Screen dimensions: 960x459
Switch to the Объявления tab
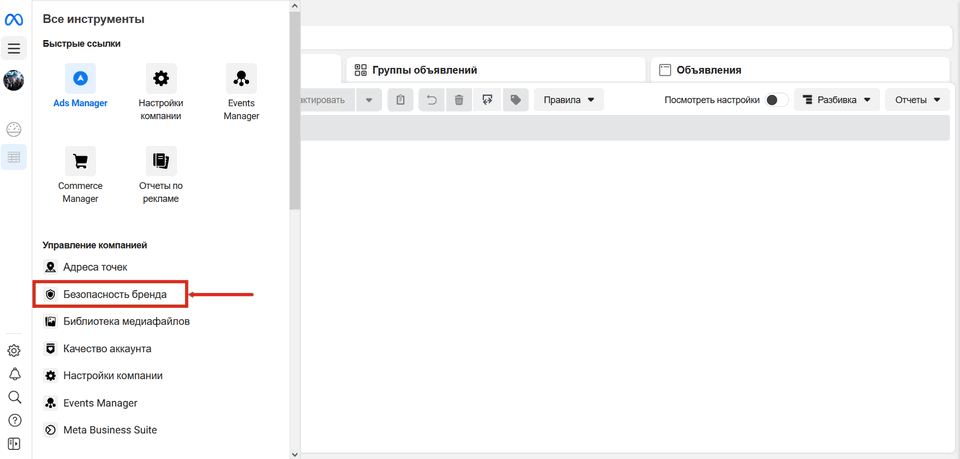(800, 70)
